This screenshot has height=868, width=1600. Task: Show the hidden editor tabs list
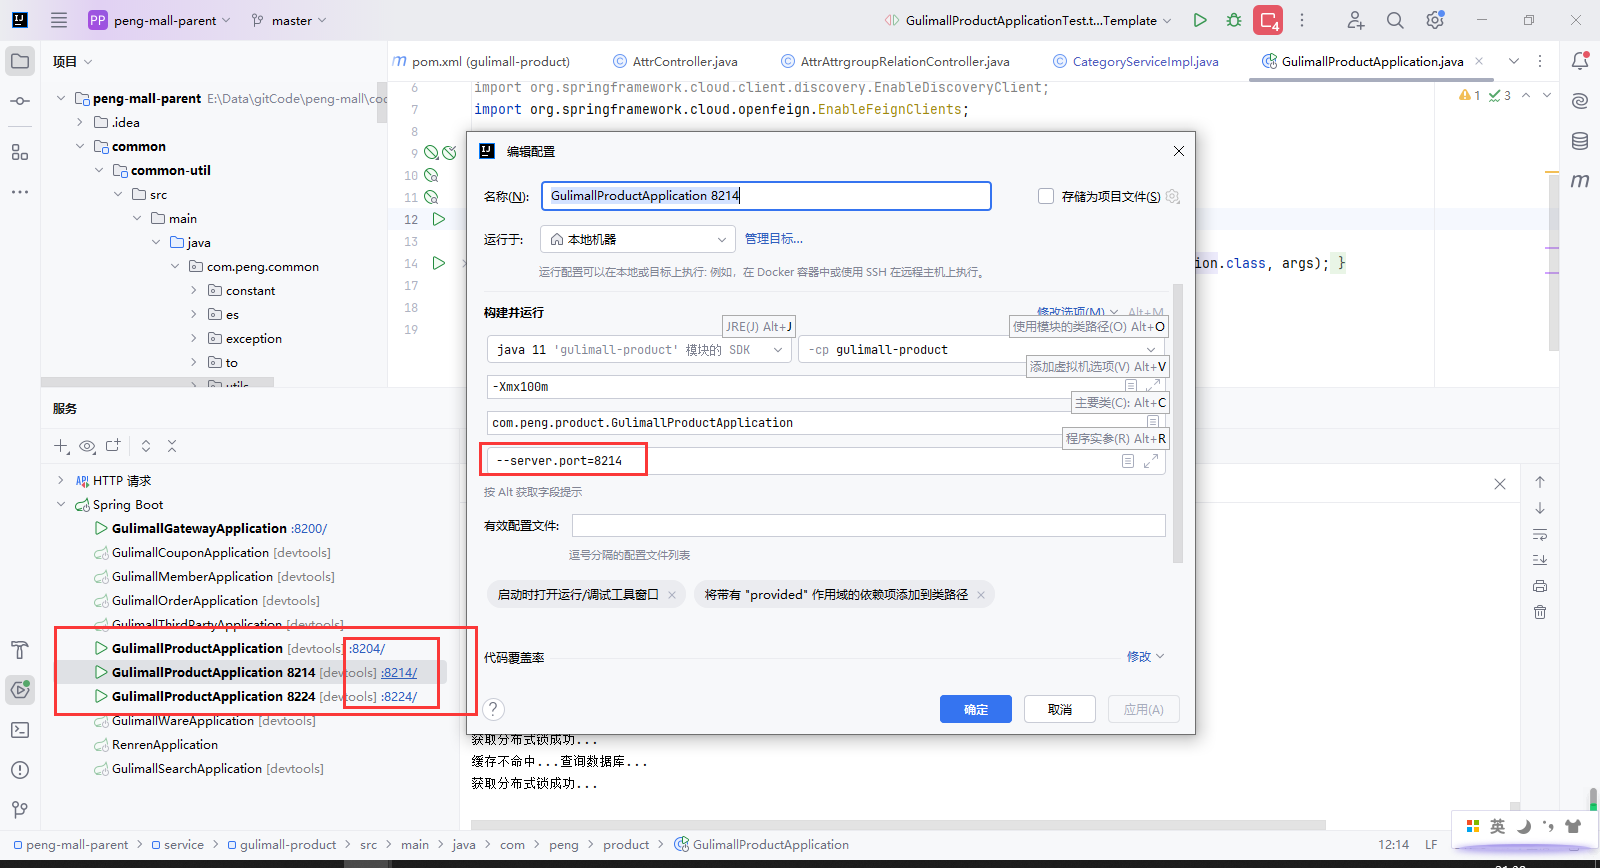[x=1514, y=61]
